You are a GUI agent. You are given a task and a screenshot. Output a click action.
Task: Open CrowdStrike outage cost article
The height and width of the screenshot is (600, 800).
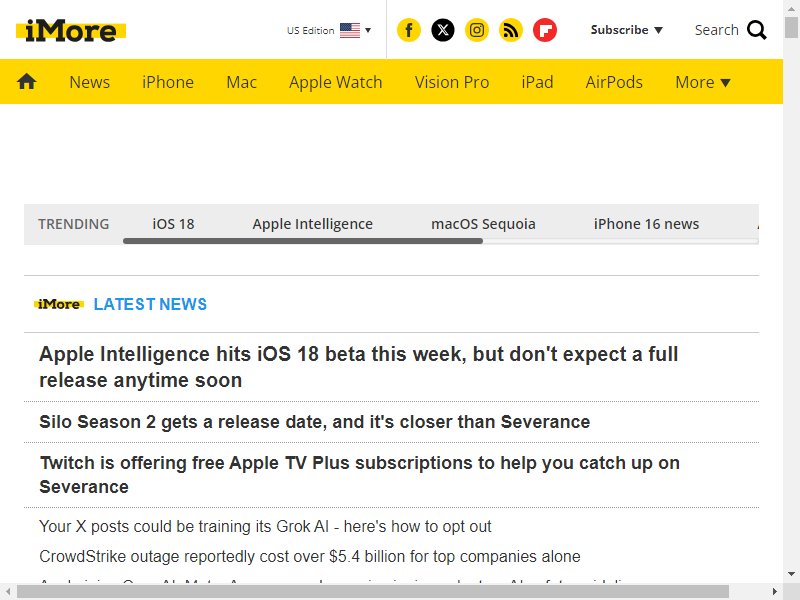(x=310, y=556)
